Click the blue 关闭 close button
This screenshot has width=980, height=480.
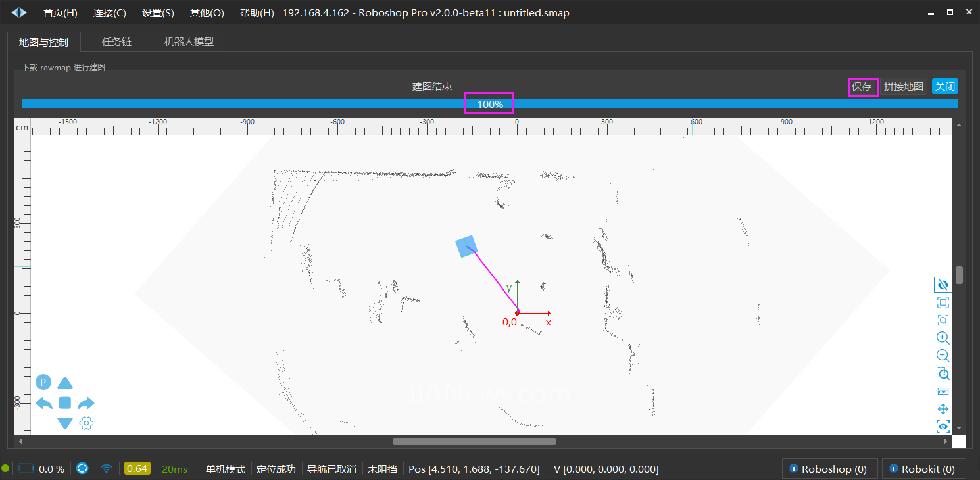point(944,87)
